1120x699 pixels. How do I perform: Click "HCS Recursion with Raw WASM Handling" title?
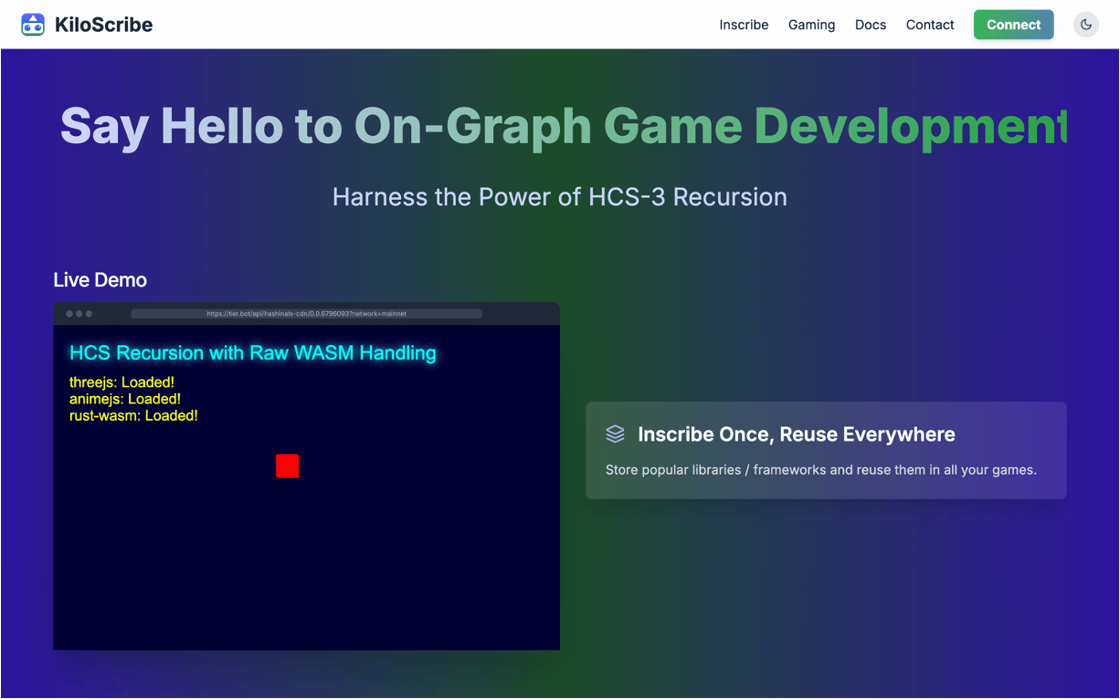[x=253, y=353]
